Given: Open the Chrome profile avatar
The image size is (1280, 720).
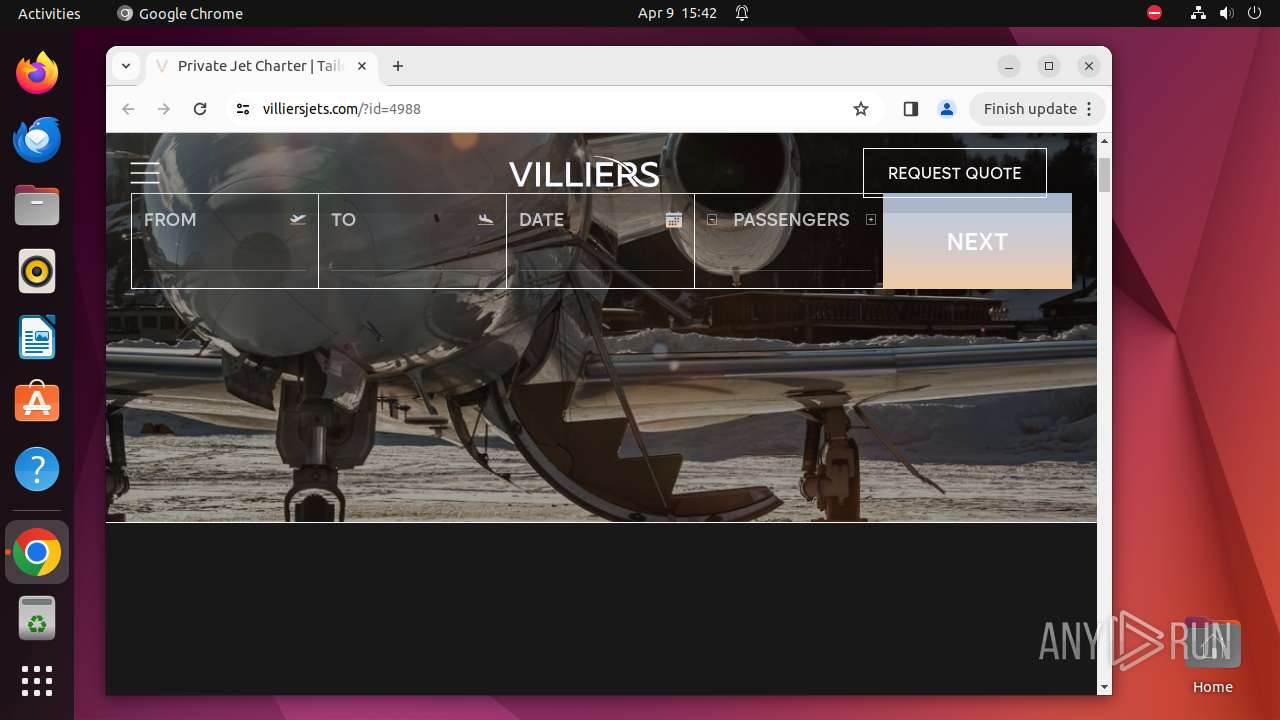Looking at the screenshot, I should (947, 109).
